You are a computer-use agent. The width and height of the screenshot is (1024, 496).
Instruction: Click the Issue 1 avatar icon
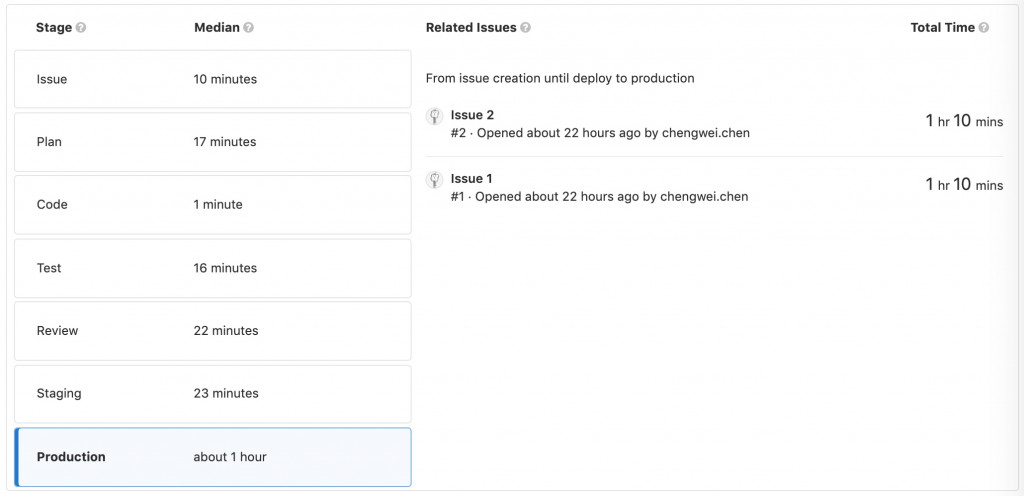point(435,181)
